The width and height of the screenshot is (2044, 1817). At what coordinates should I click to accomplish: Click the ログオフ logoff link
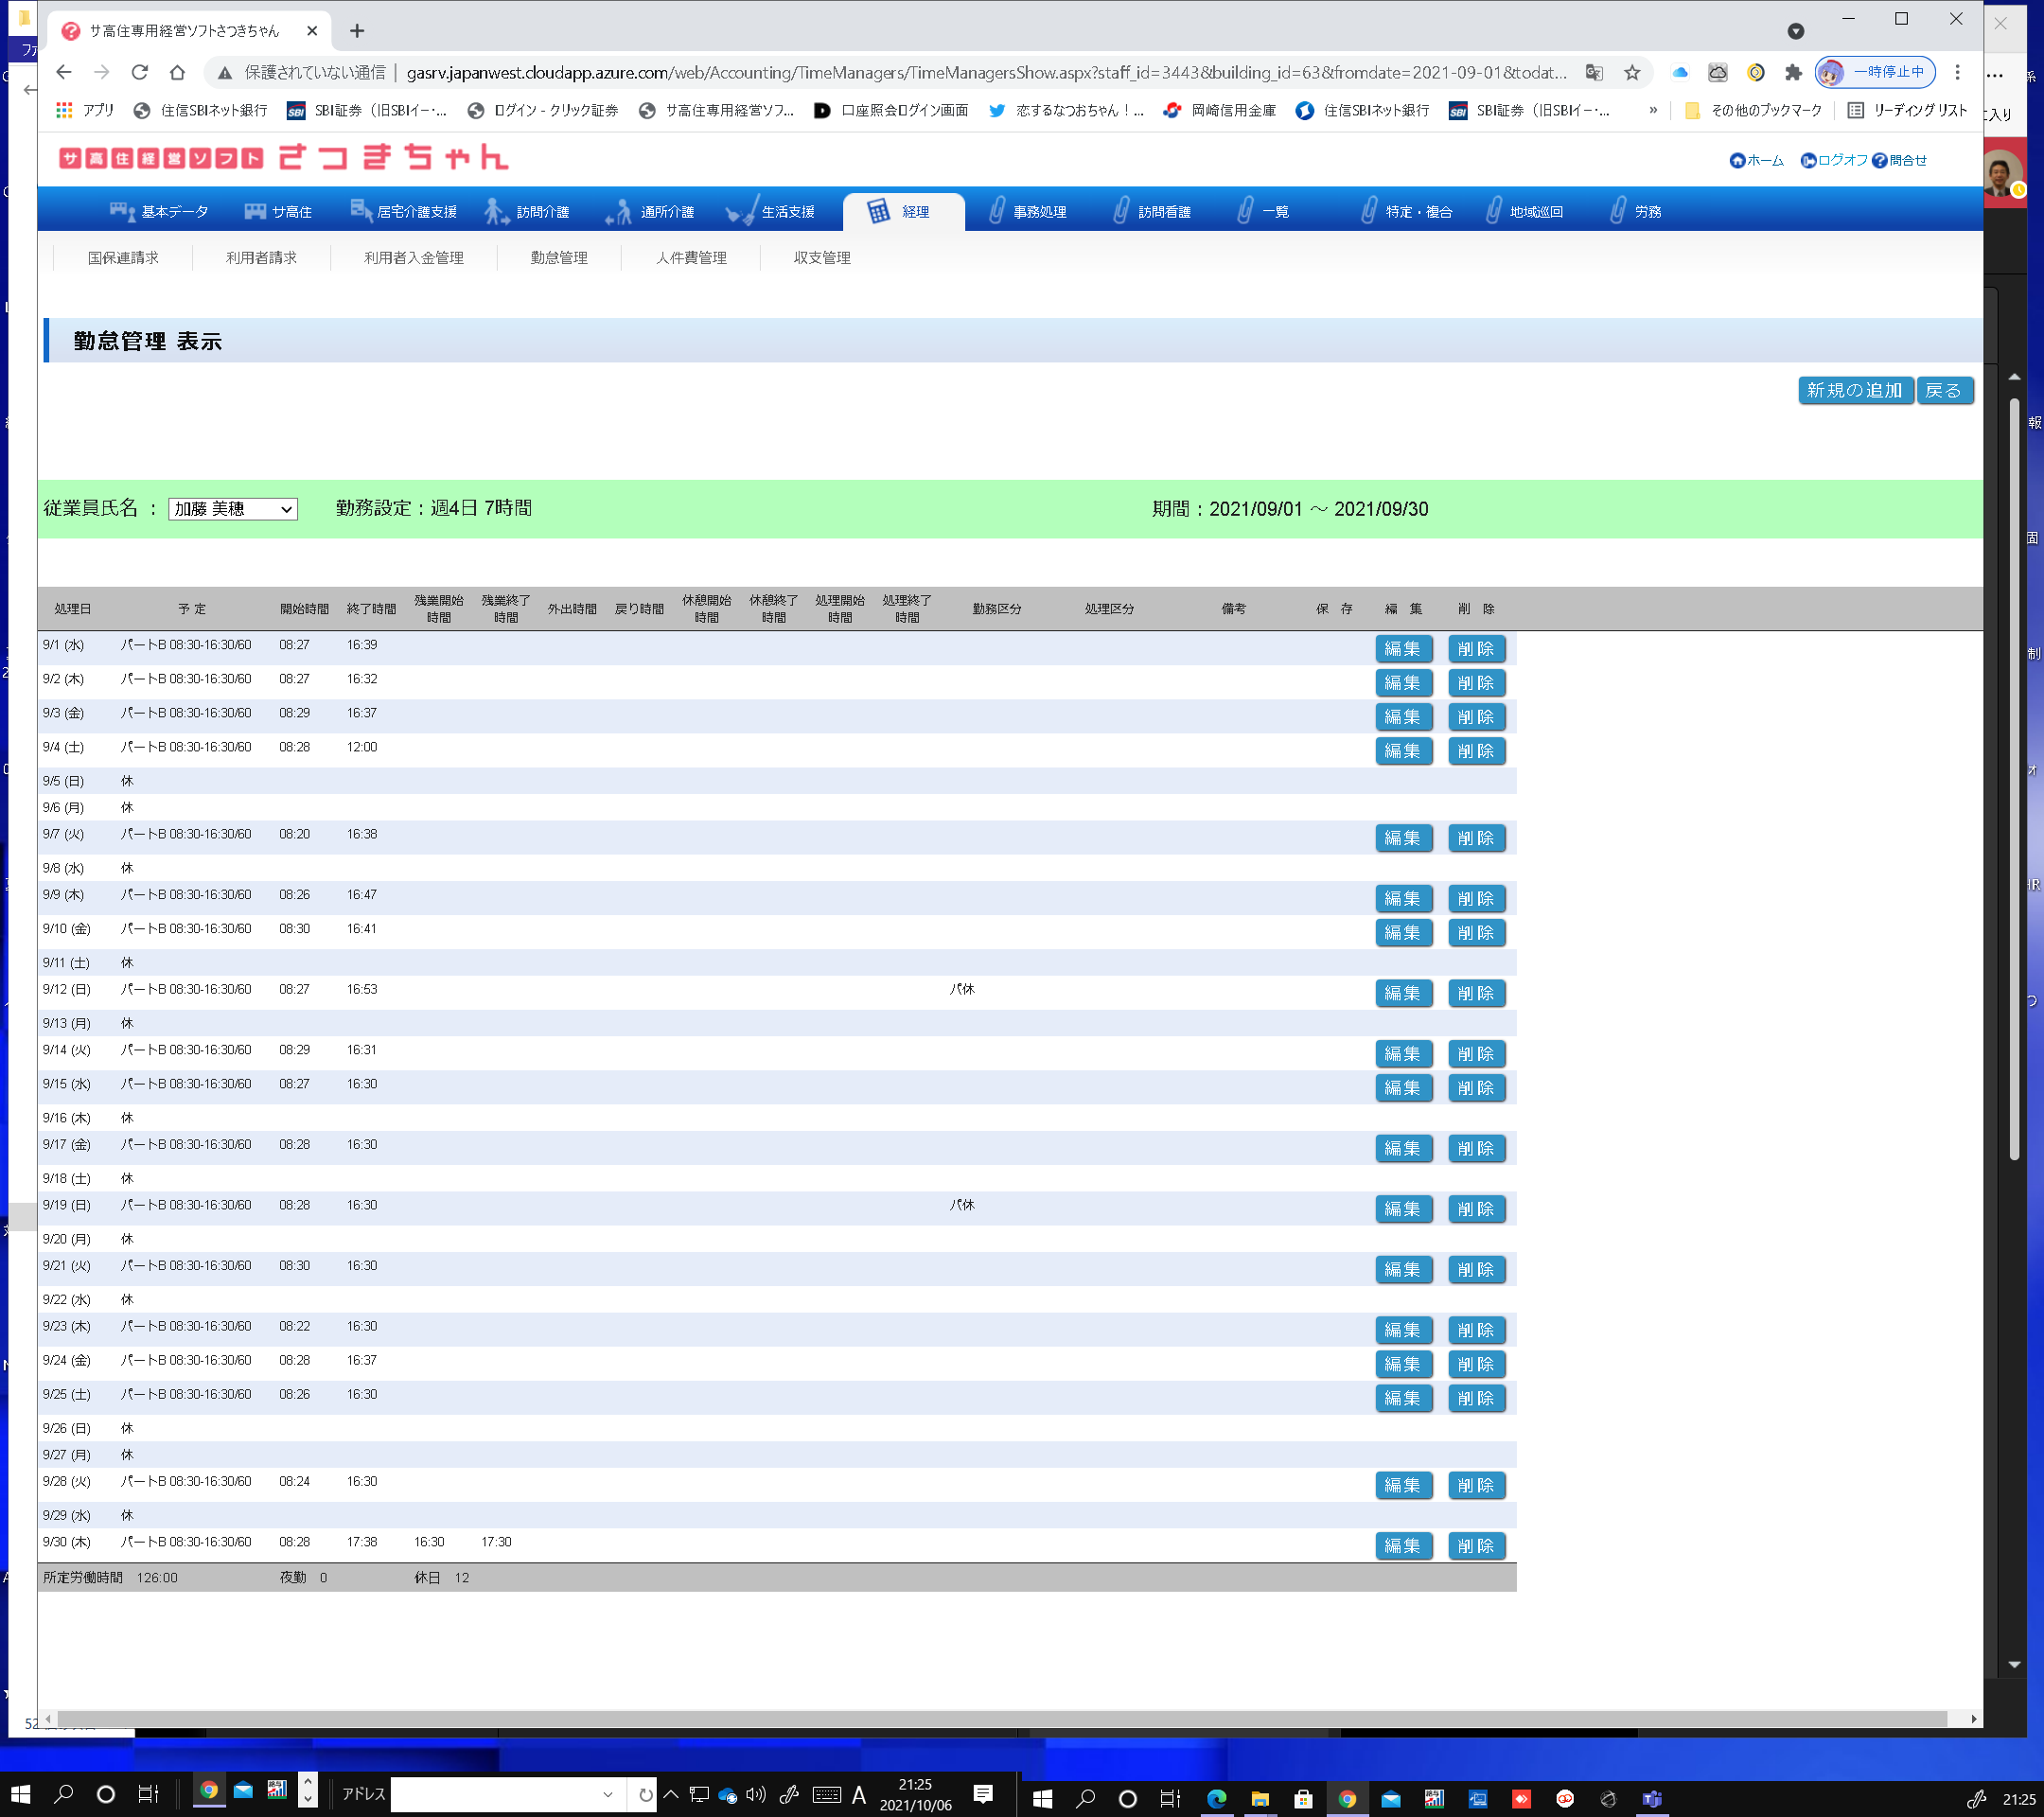tap(1834, 160)
